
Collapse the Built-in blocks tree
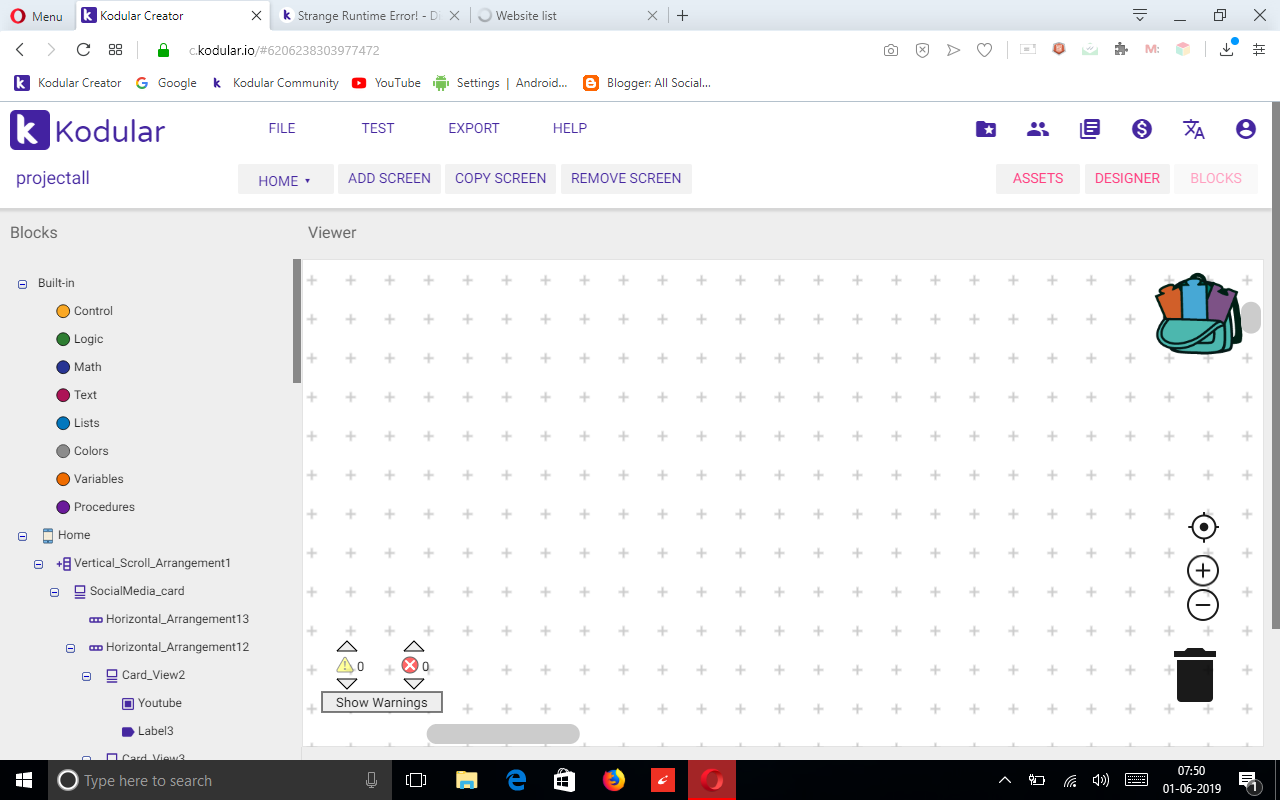coord(22,284)
